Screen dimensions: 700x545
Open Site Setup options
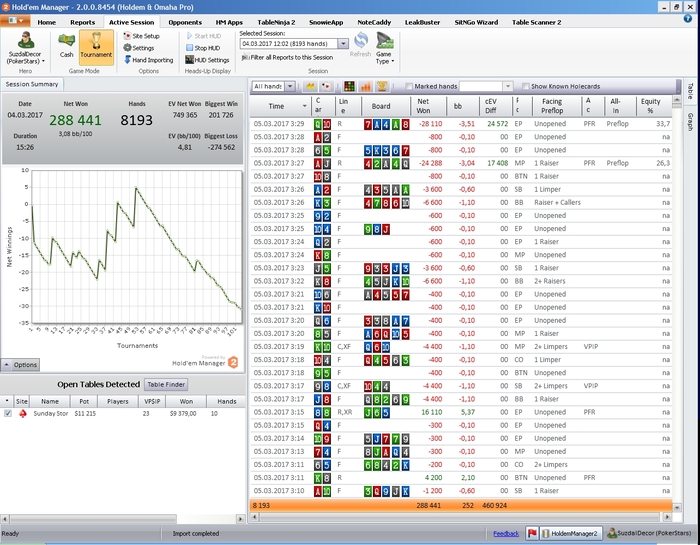(x=142, y=36)
